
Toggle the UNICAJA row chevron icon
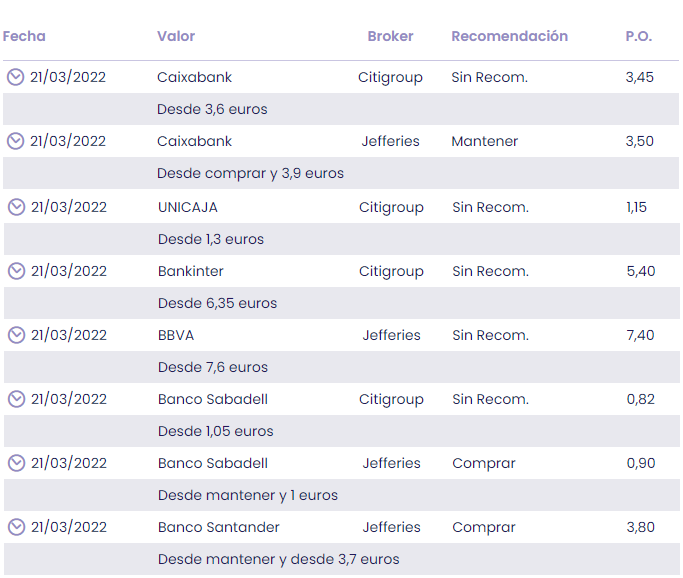click(16, 207)
